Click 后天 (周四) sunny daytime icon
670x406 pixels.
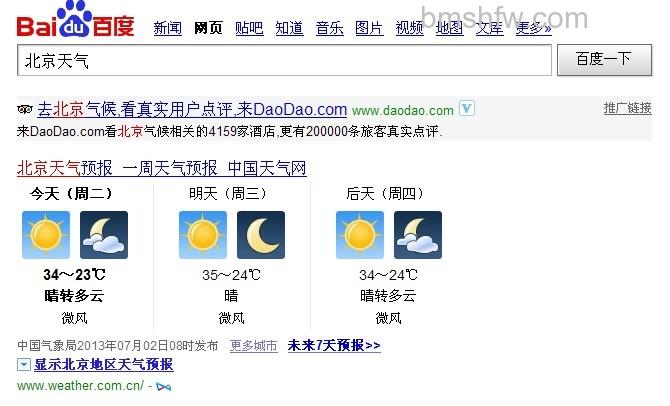click(360, 235)
